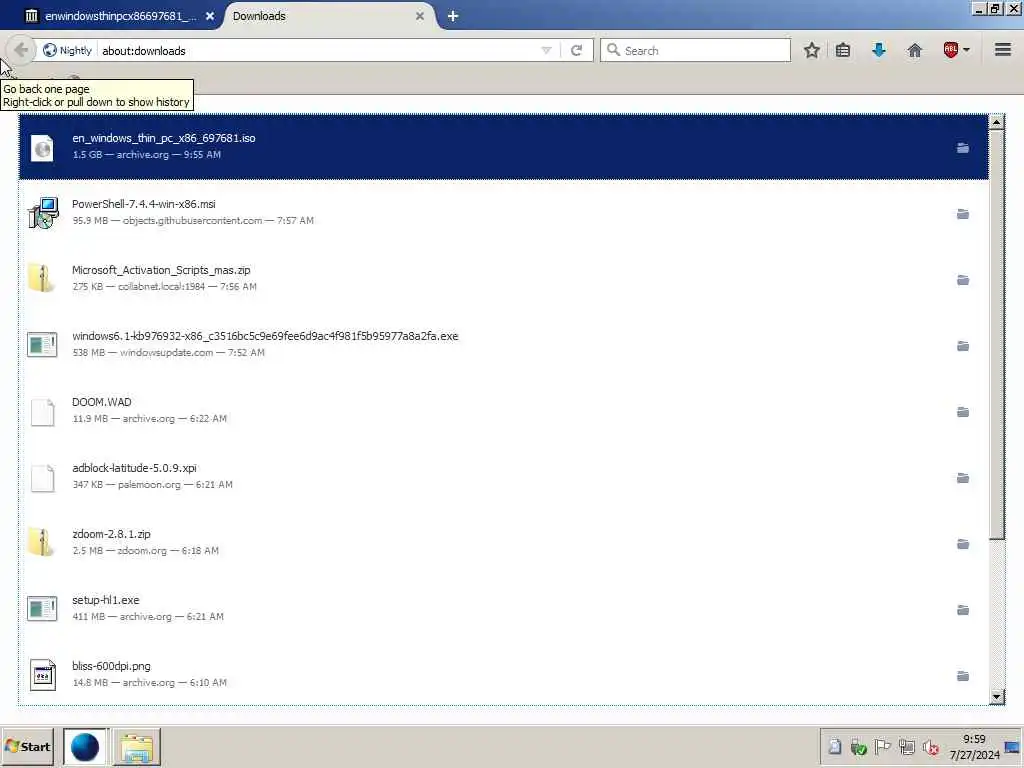
Task: Close the Downloads tab
Action: click(x=420, y=16)
